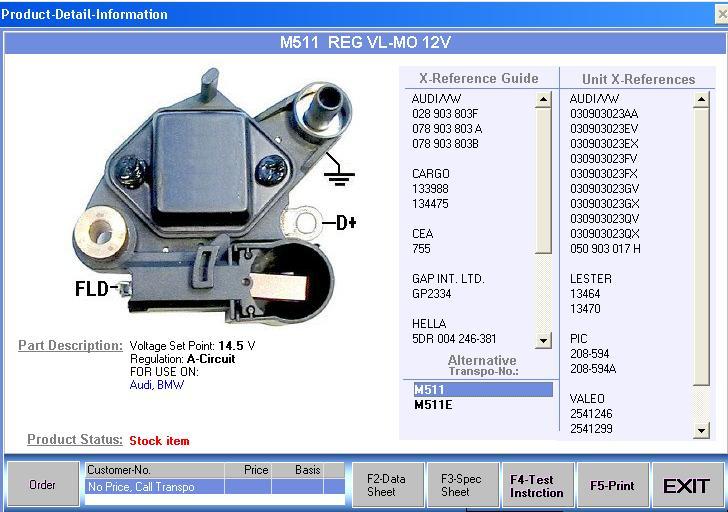Click the Customer-No. column header
This screenshot has height=512, width=728.
[x=155, y=470]
